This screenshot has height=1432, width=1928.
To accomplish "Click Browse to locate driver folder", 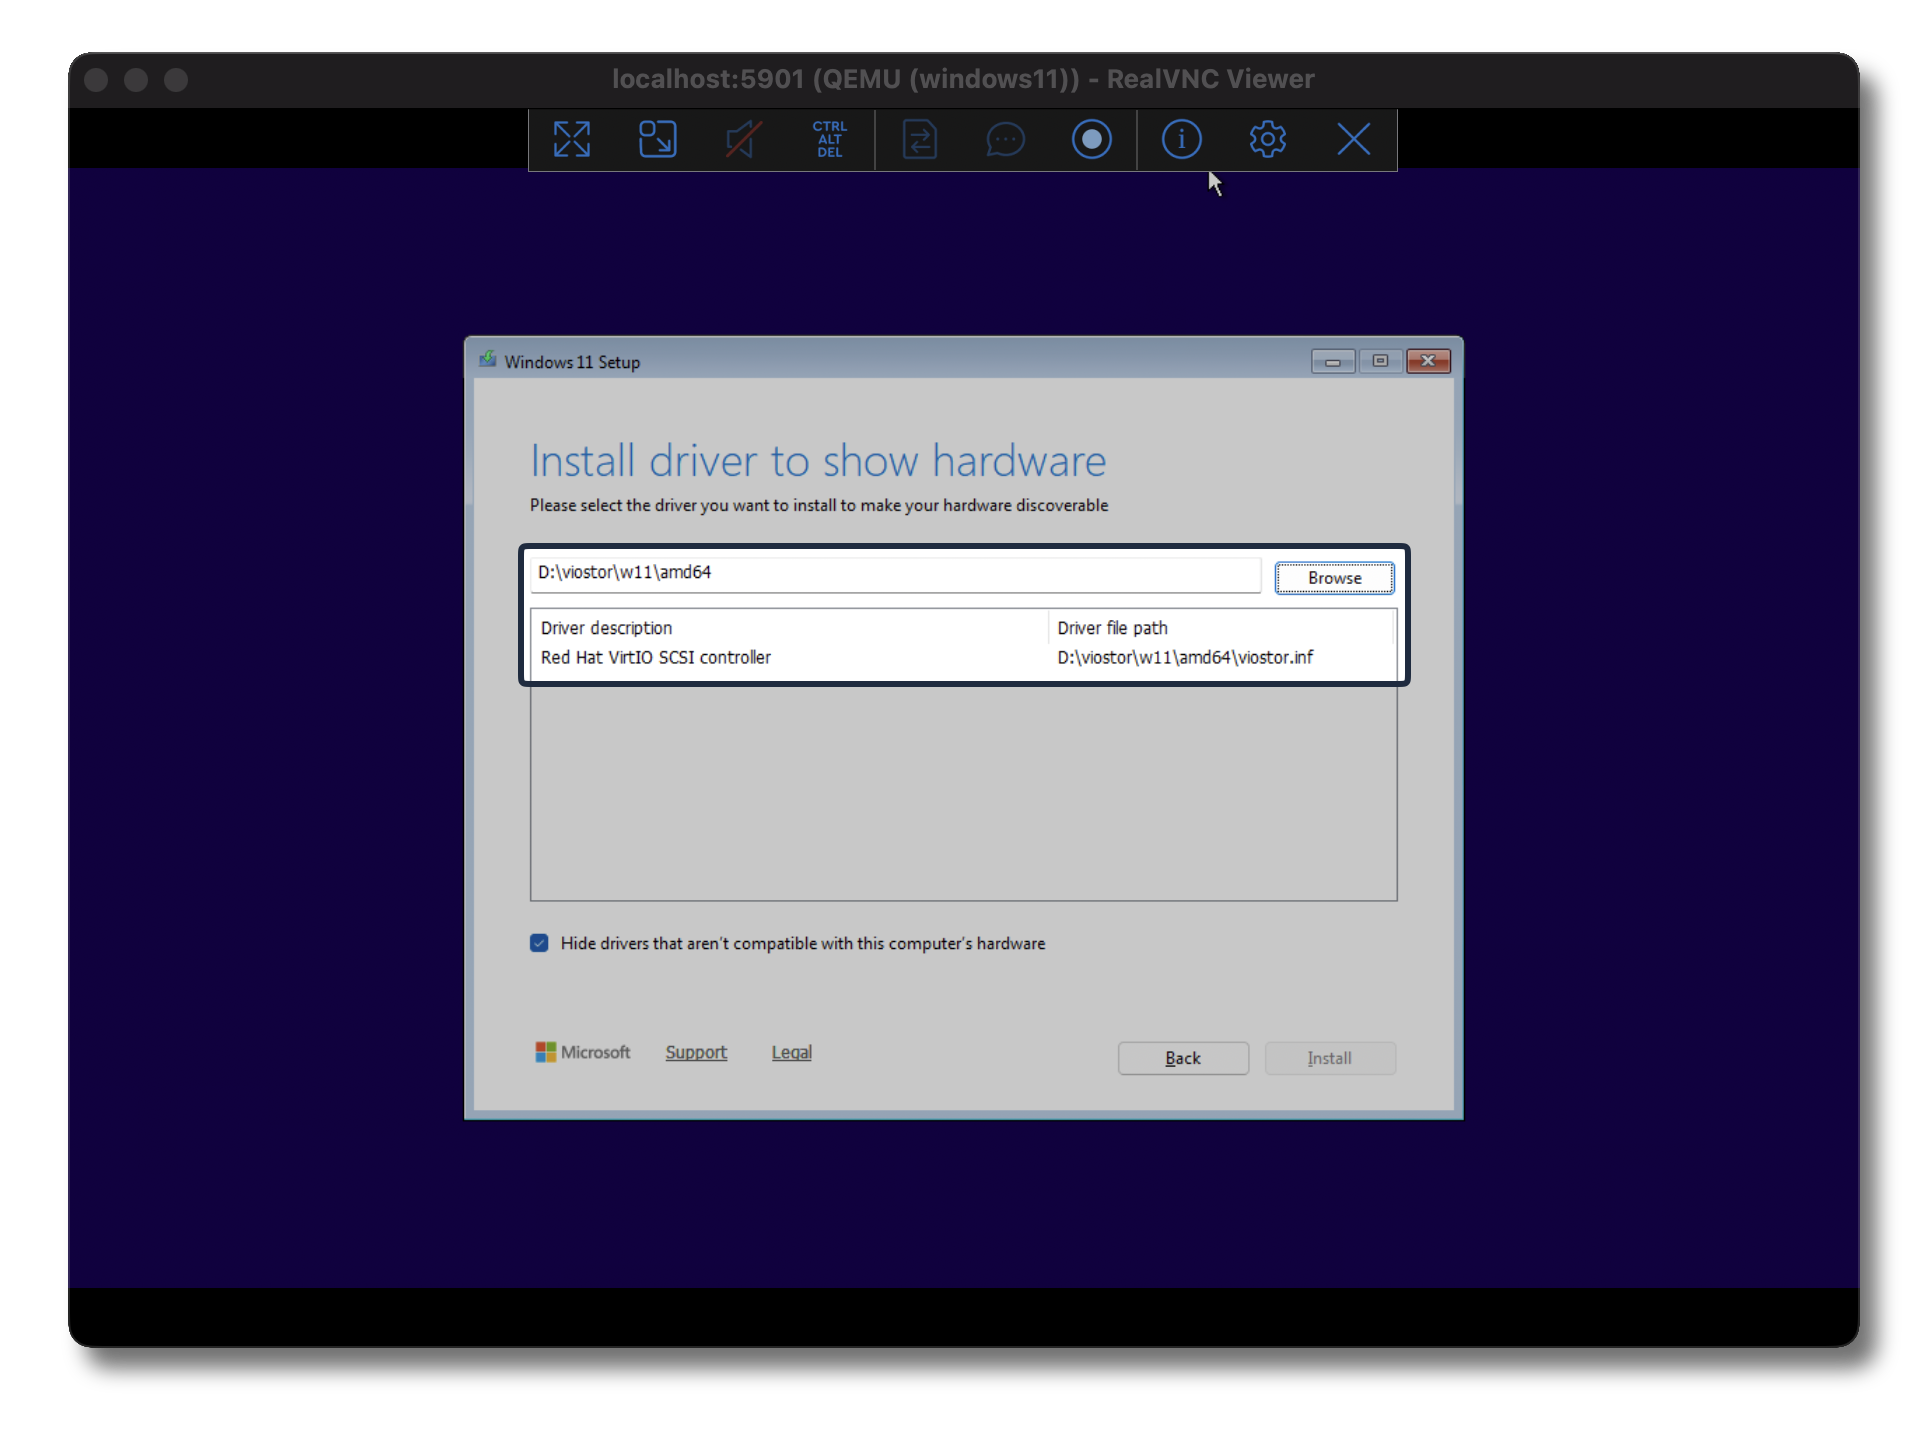I will (x=1334, y=578).
